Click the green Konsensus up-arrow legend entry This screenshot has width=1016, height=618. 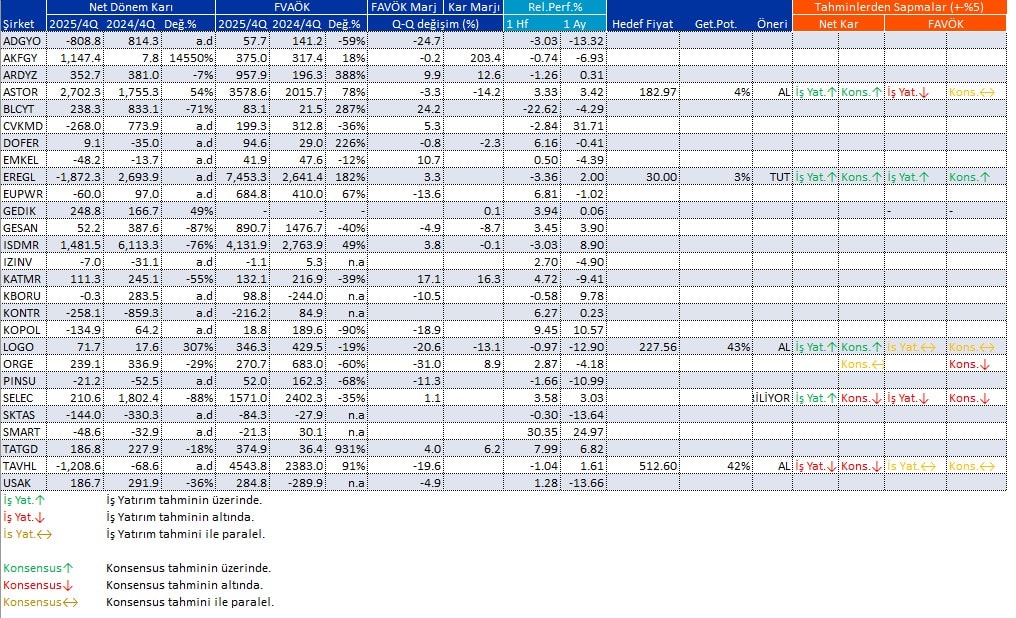(40, 568)
